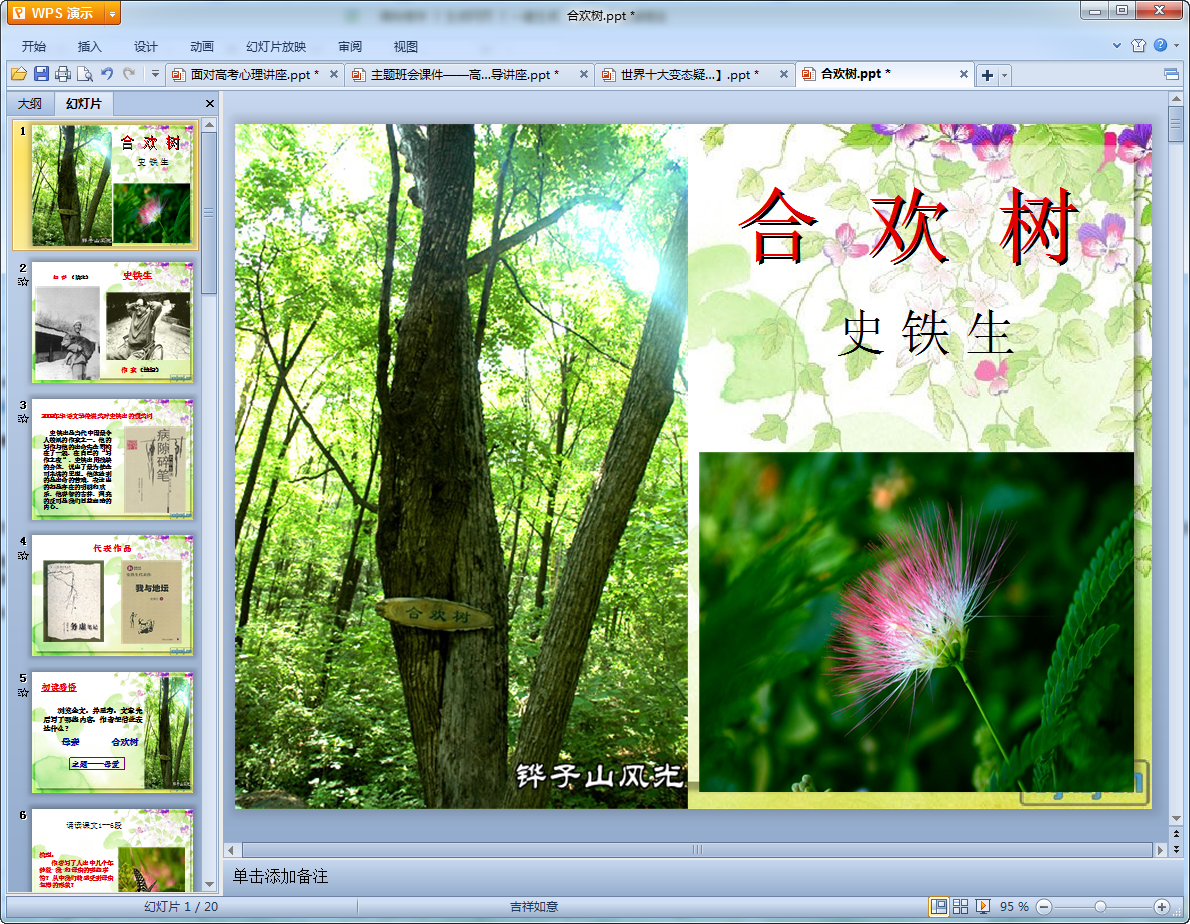This screenshot has height=924, width=1190.
Task: Close the 世界十大变态疑 document tab
Action: (x=784, y=74)
